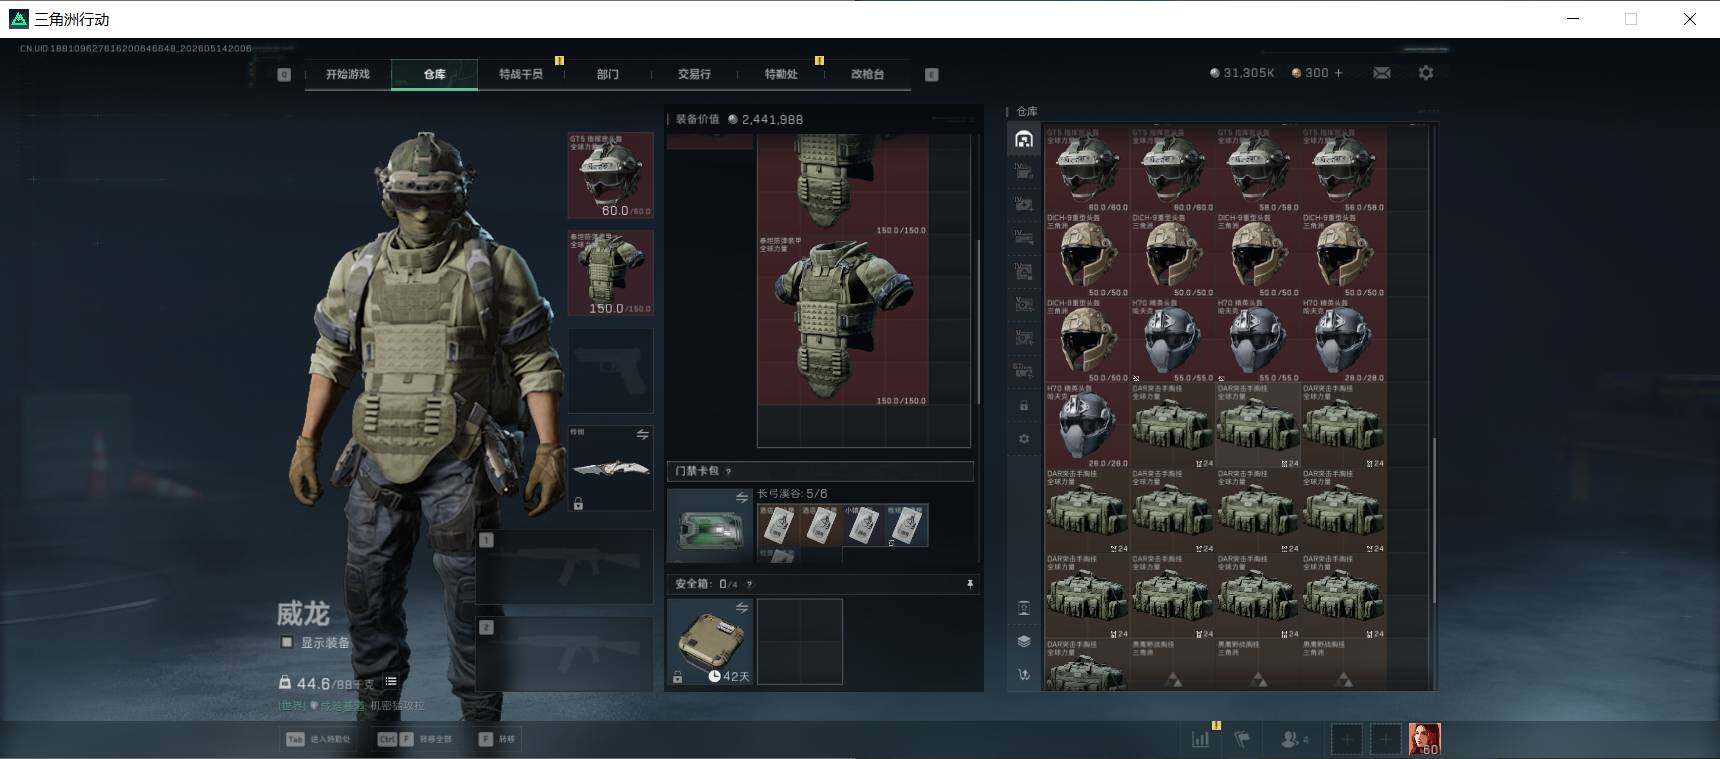Switch to the 开始游戏 tab
The width and height of the screenshot is (1720, 759).
(x=347, y=74)
